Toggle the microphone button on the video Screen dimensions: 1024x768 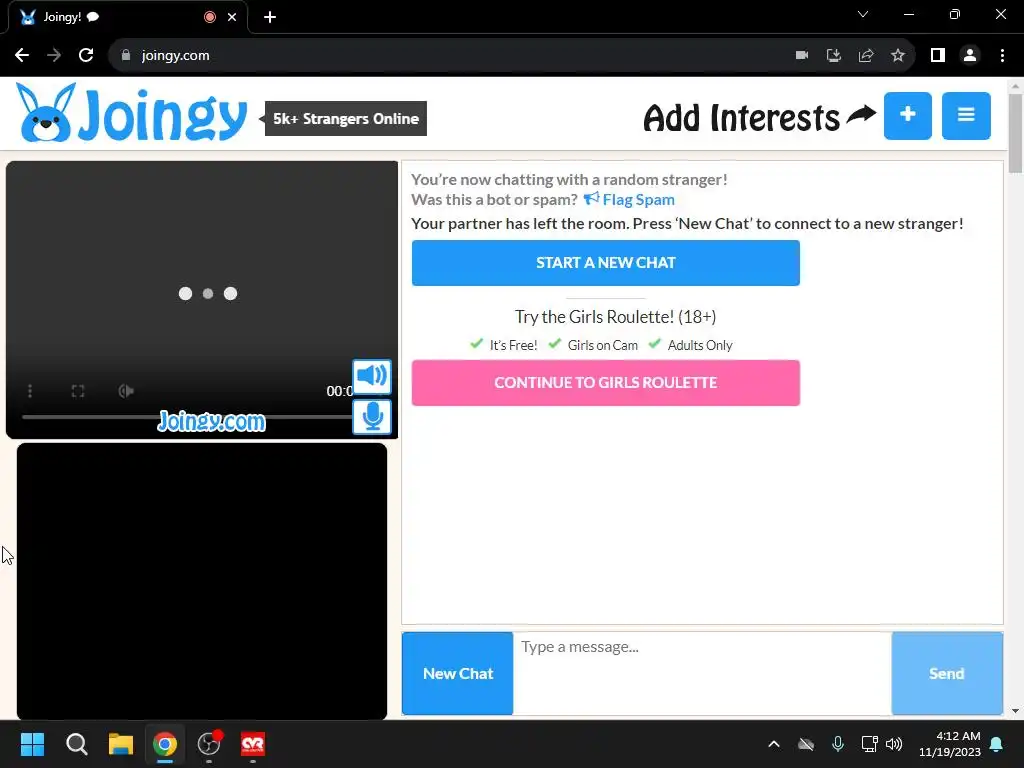372,417
